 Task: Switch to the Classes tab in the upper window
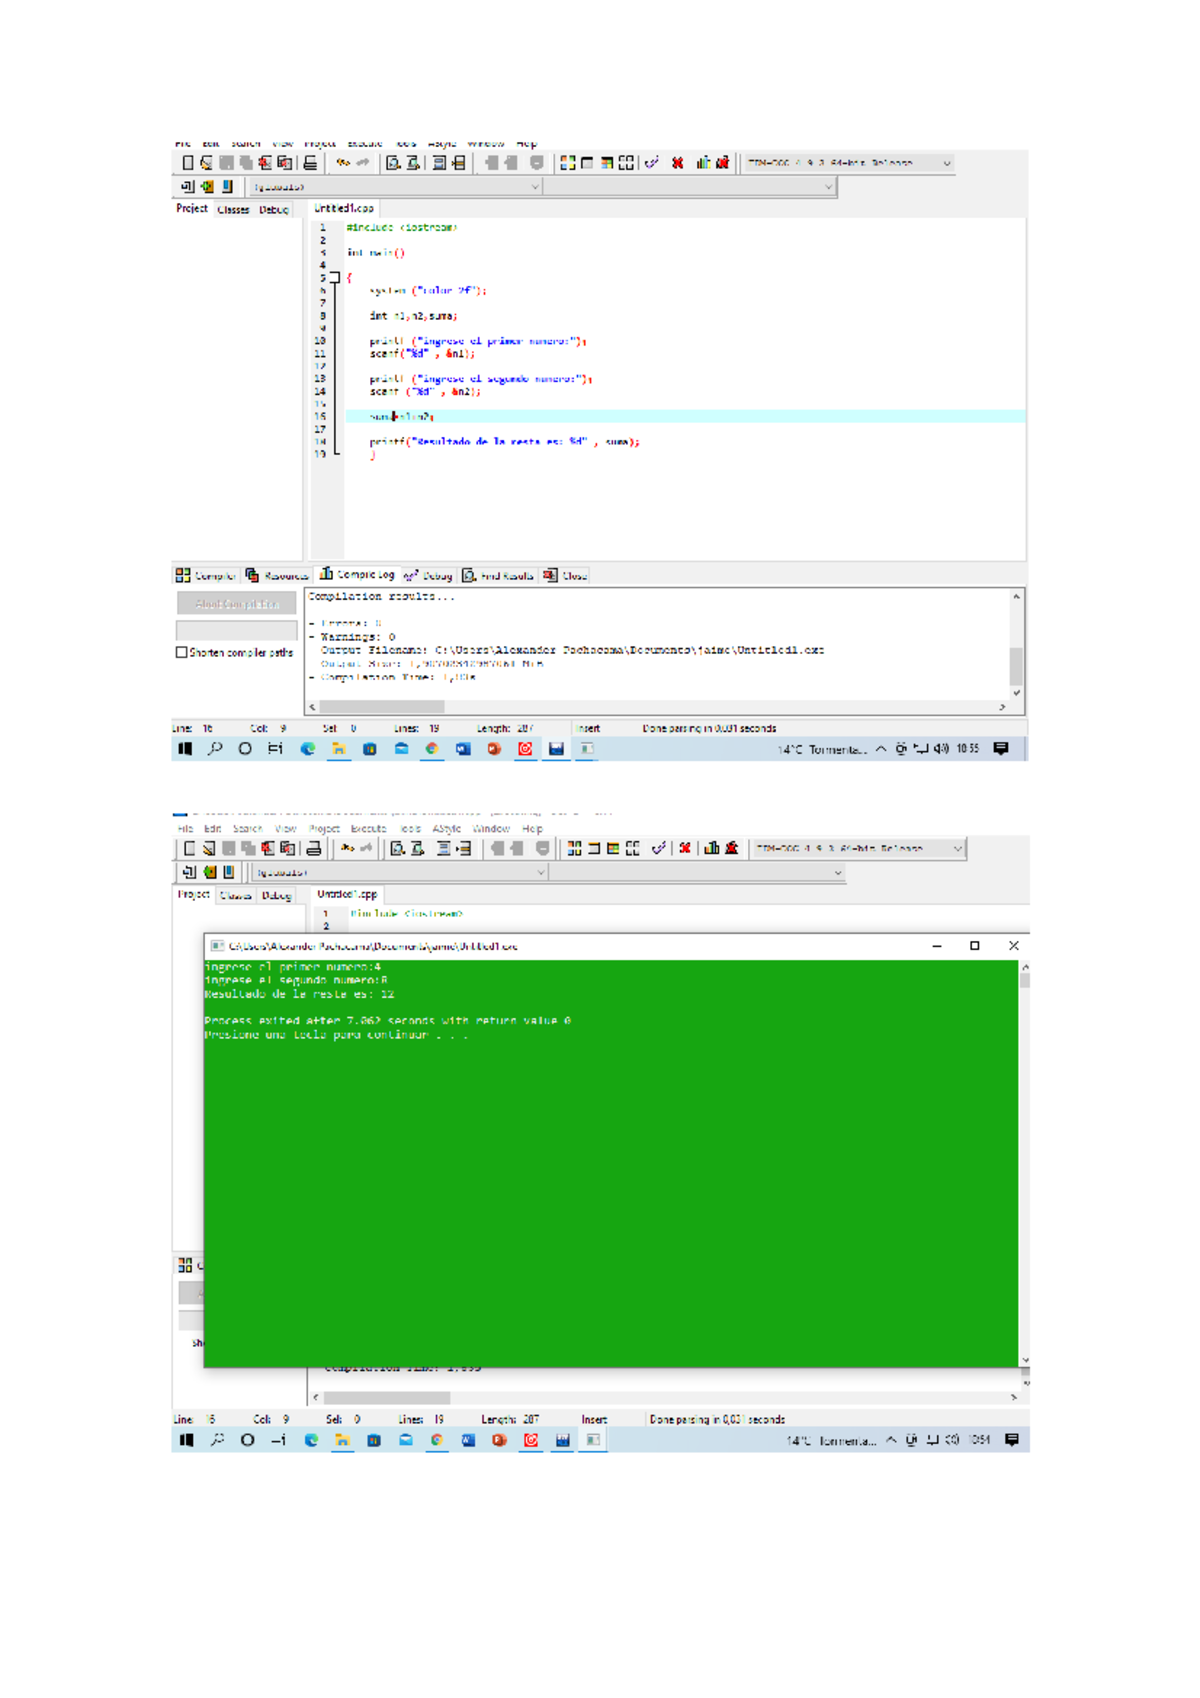233,210
